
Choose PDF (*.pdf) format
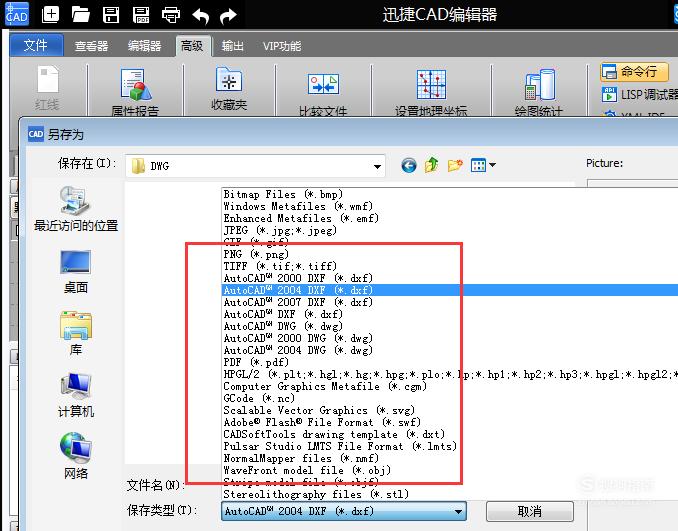coord(256,362)
